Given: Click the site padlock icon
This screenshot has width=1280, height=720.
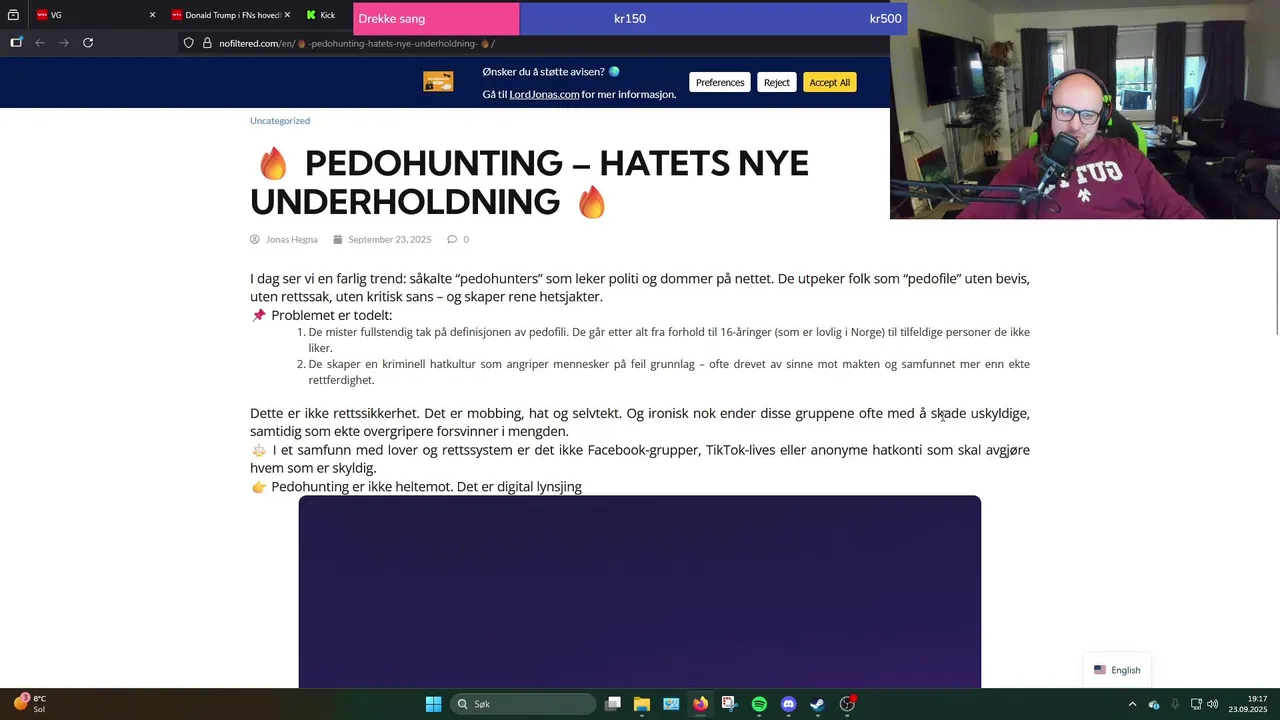Looking at the screenshot, I should tap(207, 43).
